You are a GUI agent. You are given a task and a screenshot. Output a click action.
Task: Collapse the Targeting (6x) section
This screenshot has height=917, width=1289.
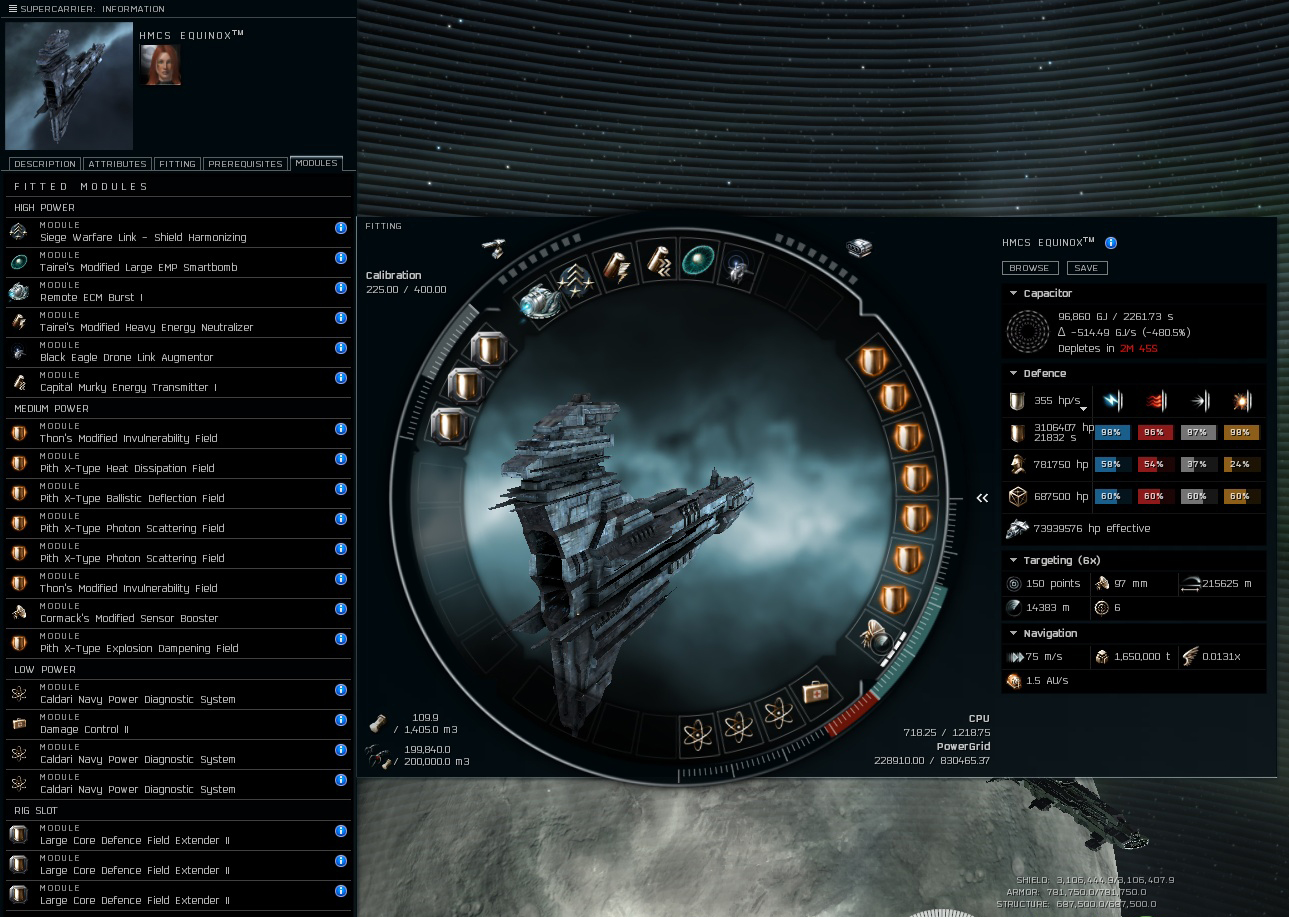pos(1013,560)
